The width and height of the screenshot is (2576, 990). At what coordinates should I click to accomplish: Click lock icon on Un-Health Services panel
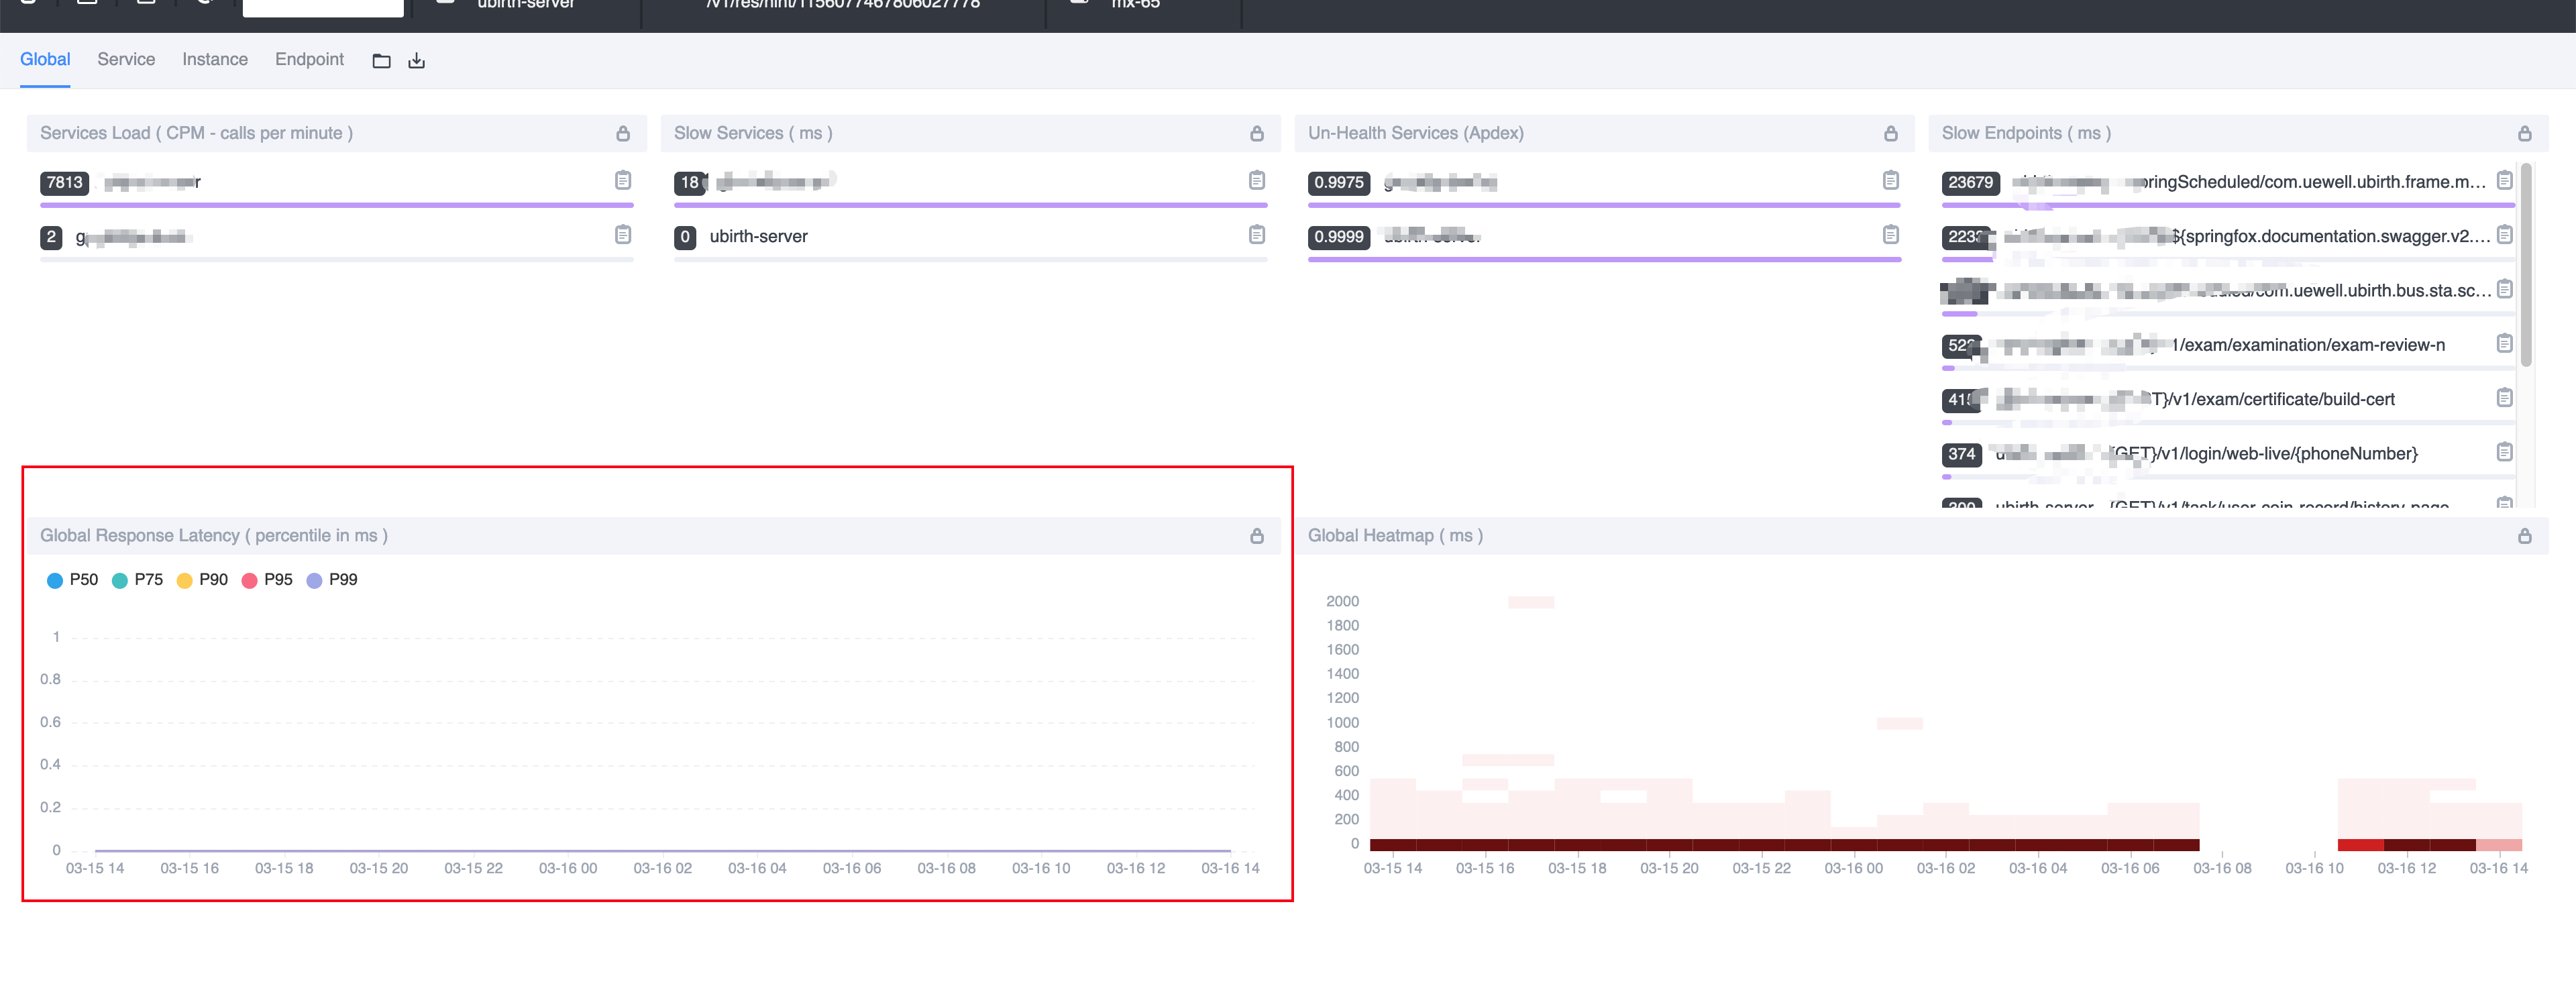point(1890,134)
